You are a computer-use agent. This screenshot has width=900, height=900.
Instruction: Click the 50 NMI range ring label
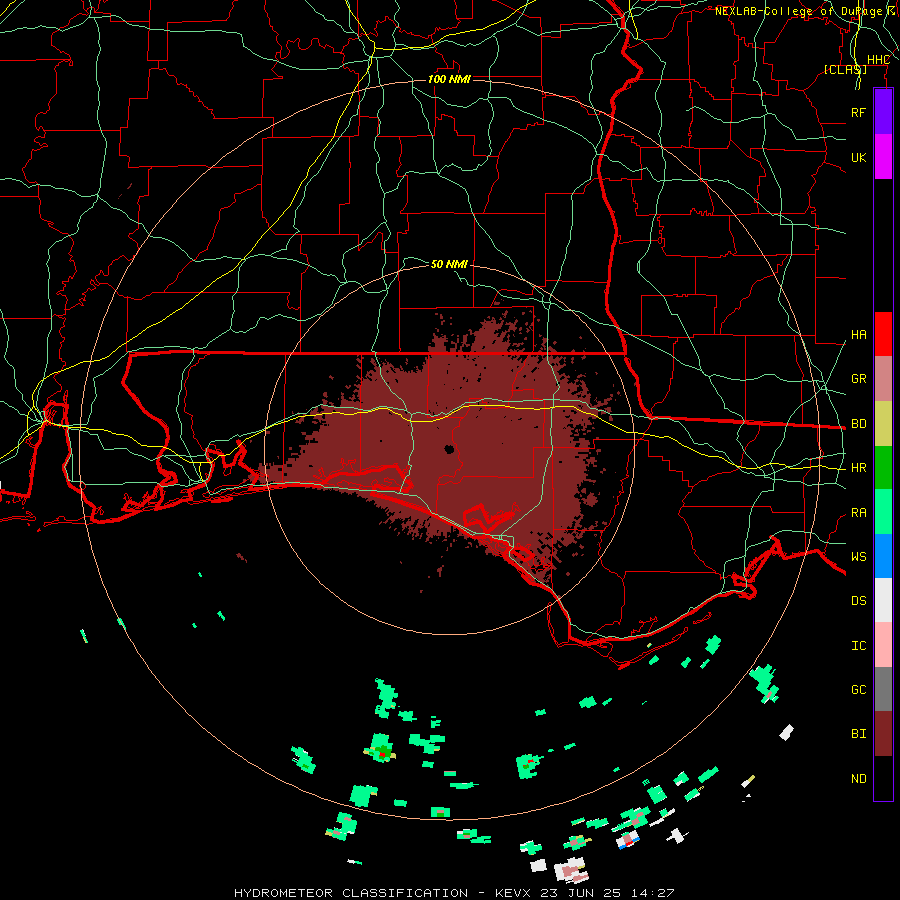(x=449, y=264)
